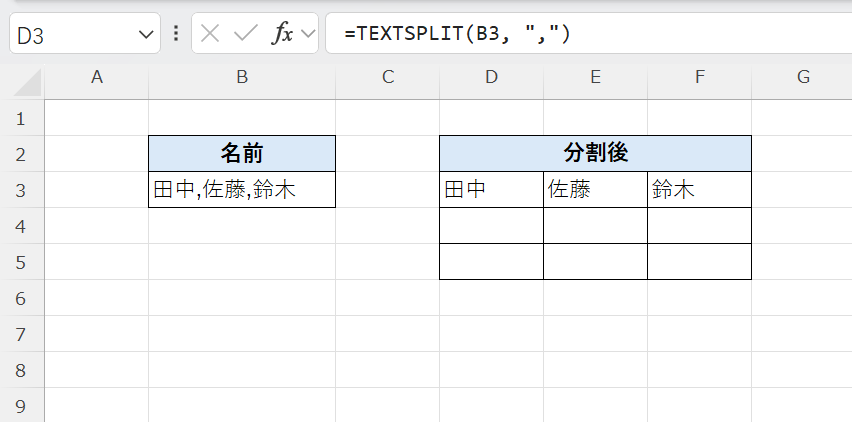Select cell D3 containing 田中

click(x=491, y=190)
